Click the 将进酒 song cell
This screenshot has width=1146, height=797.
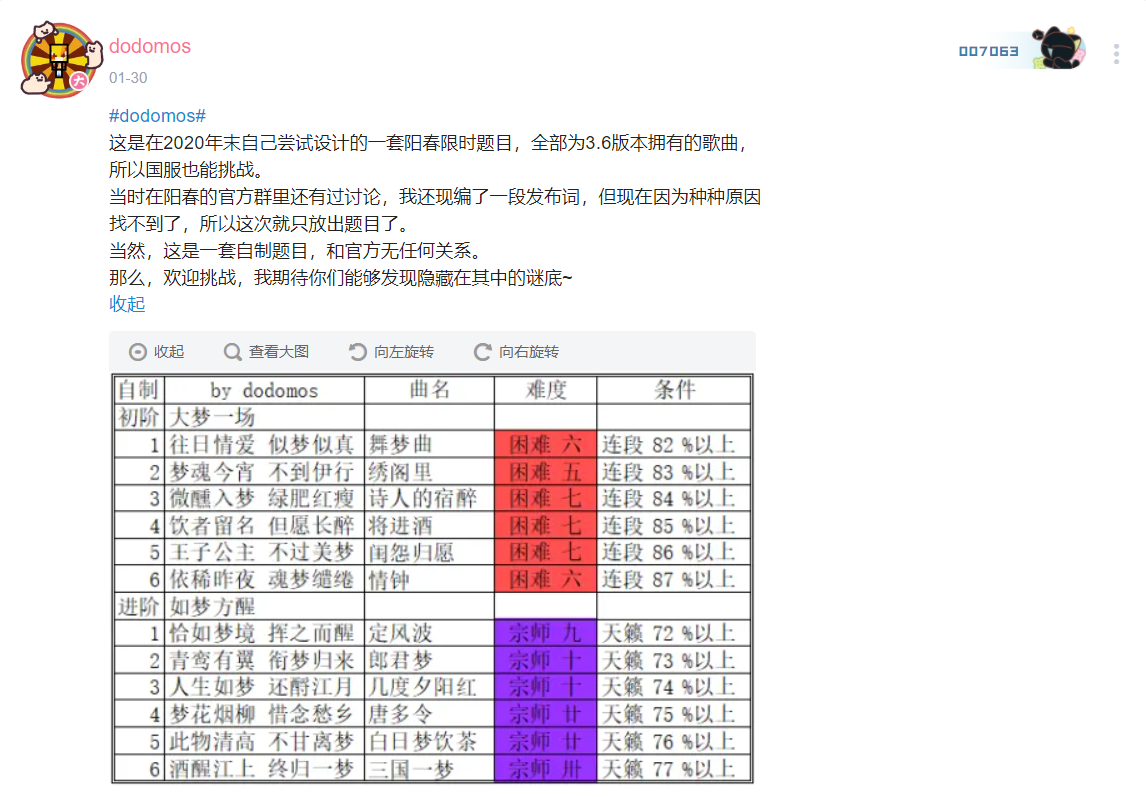pos(429,526)
